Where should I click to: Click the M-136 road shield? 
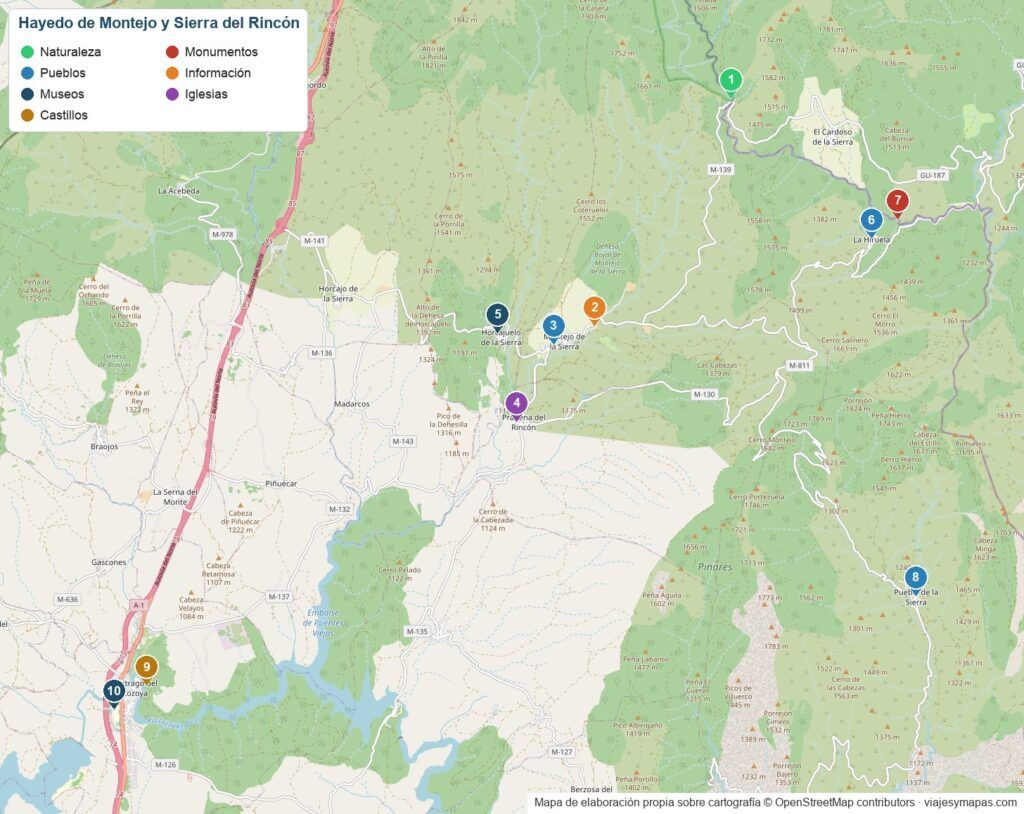coord(322,353)
